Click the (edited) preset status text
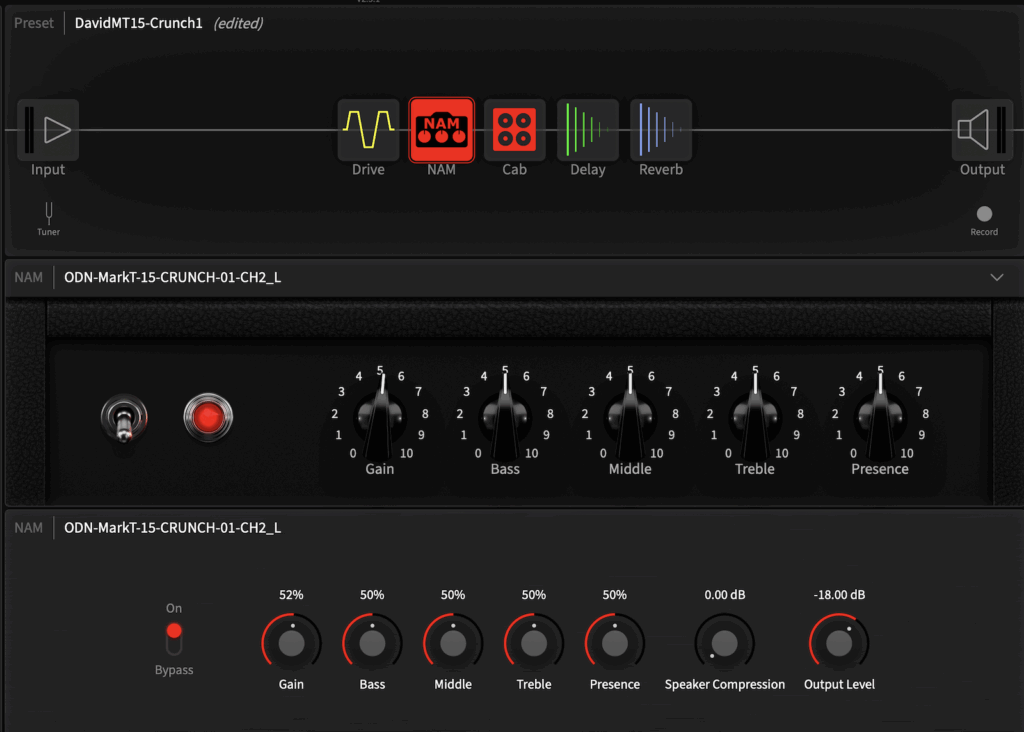 238,24
